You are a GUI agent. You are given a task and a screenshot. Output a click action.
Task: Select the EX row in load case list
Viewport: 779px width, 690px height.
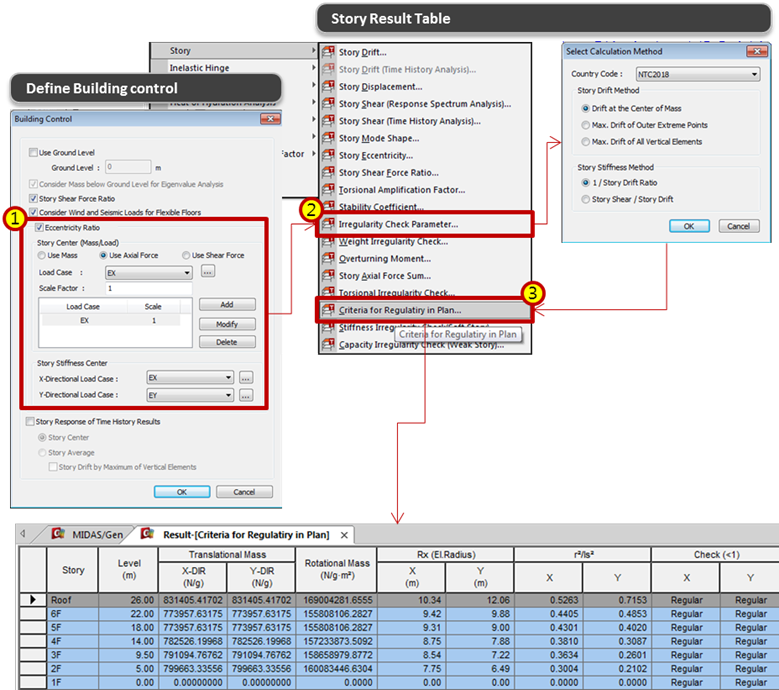pos(110,320)
